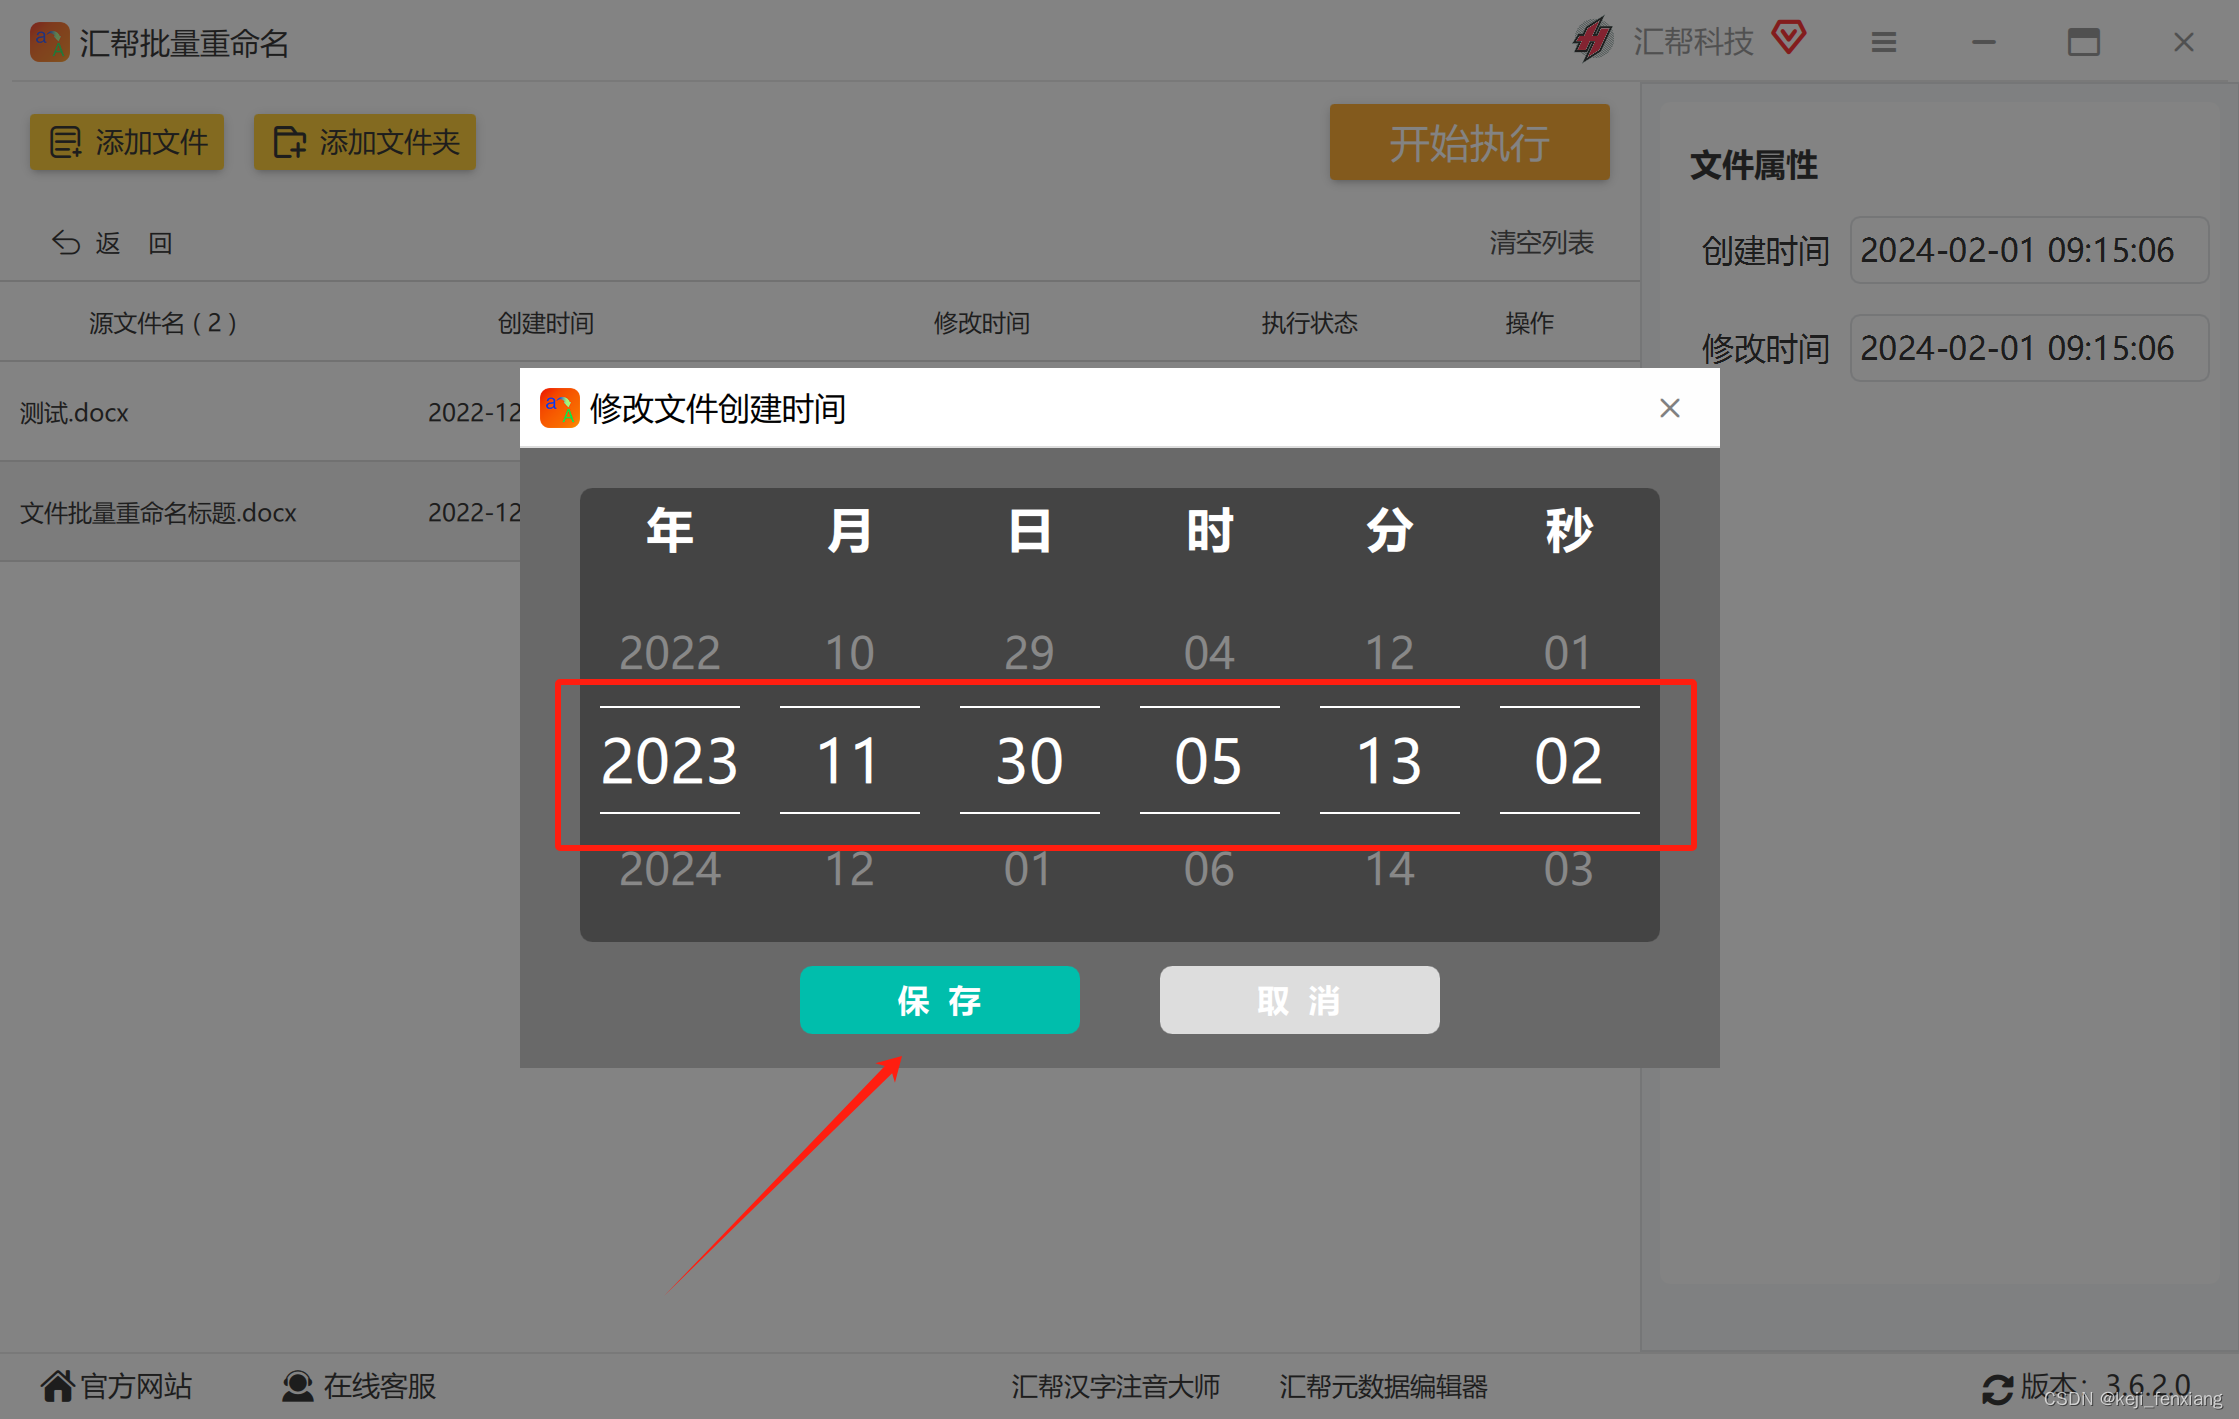
Task: Click the red diamond VIP icon
Action: pos(1789,39)
